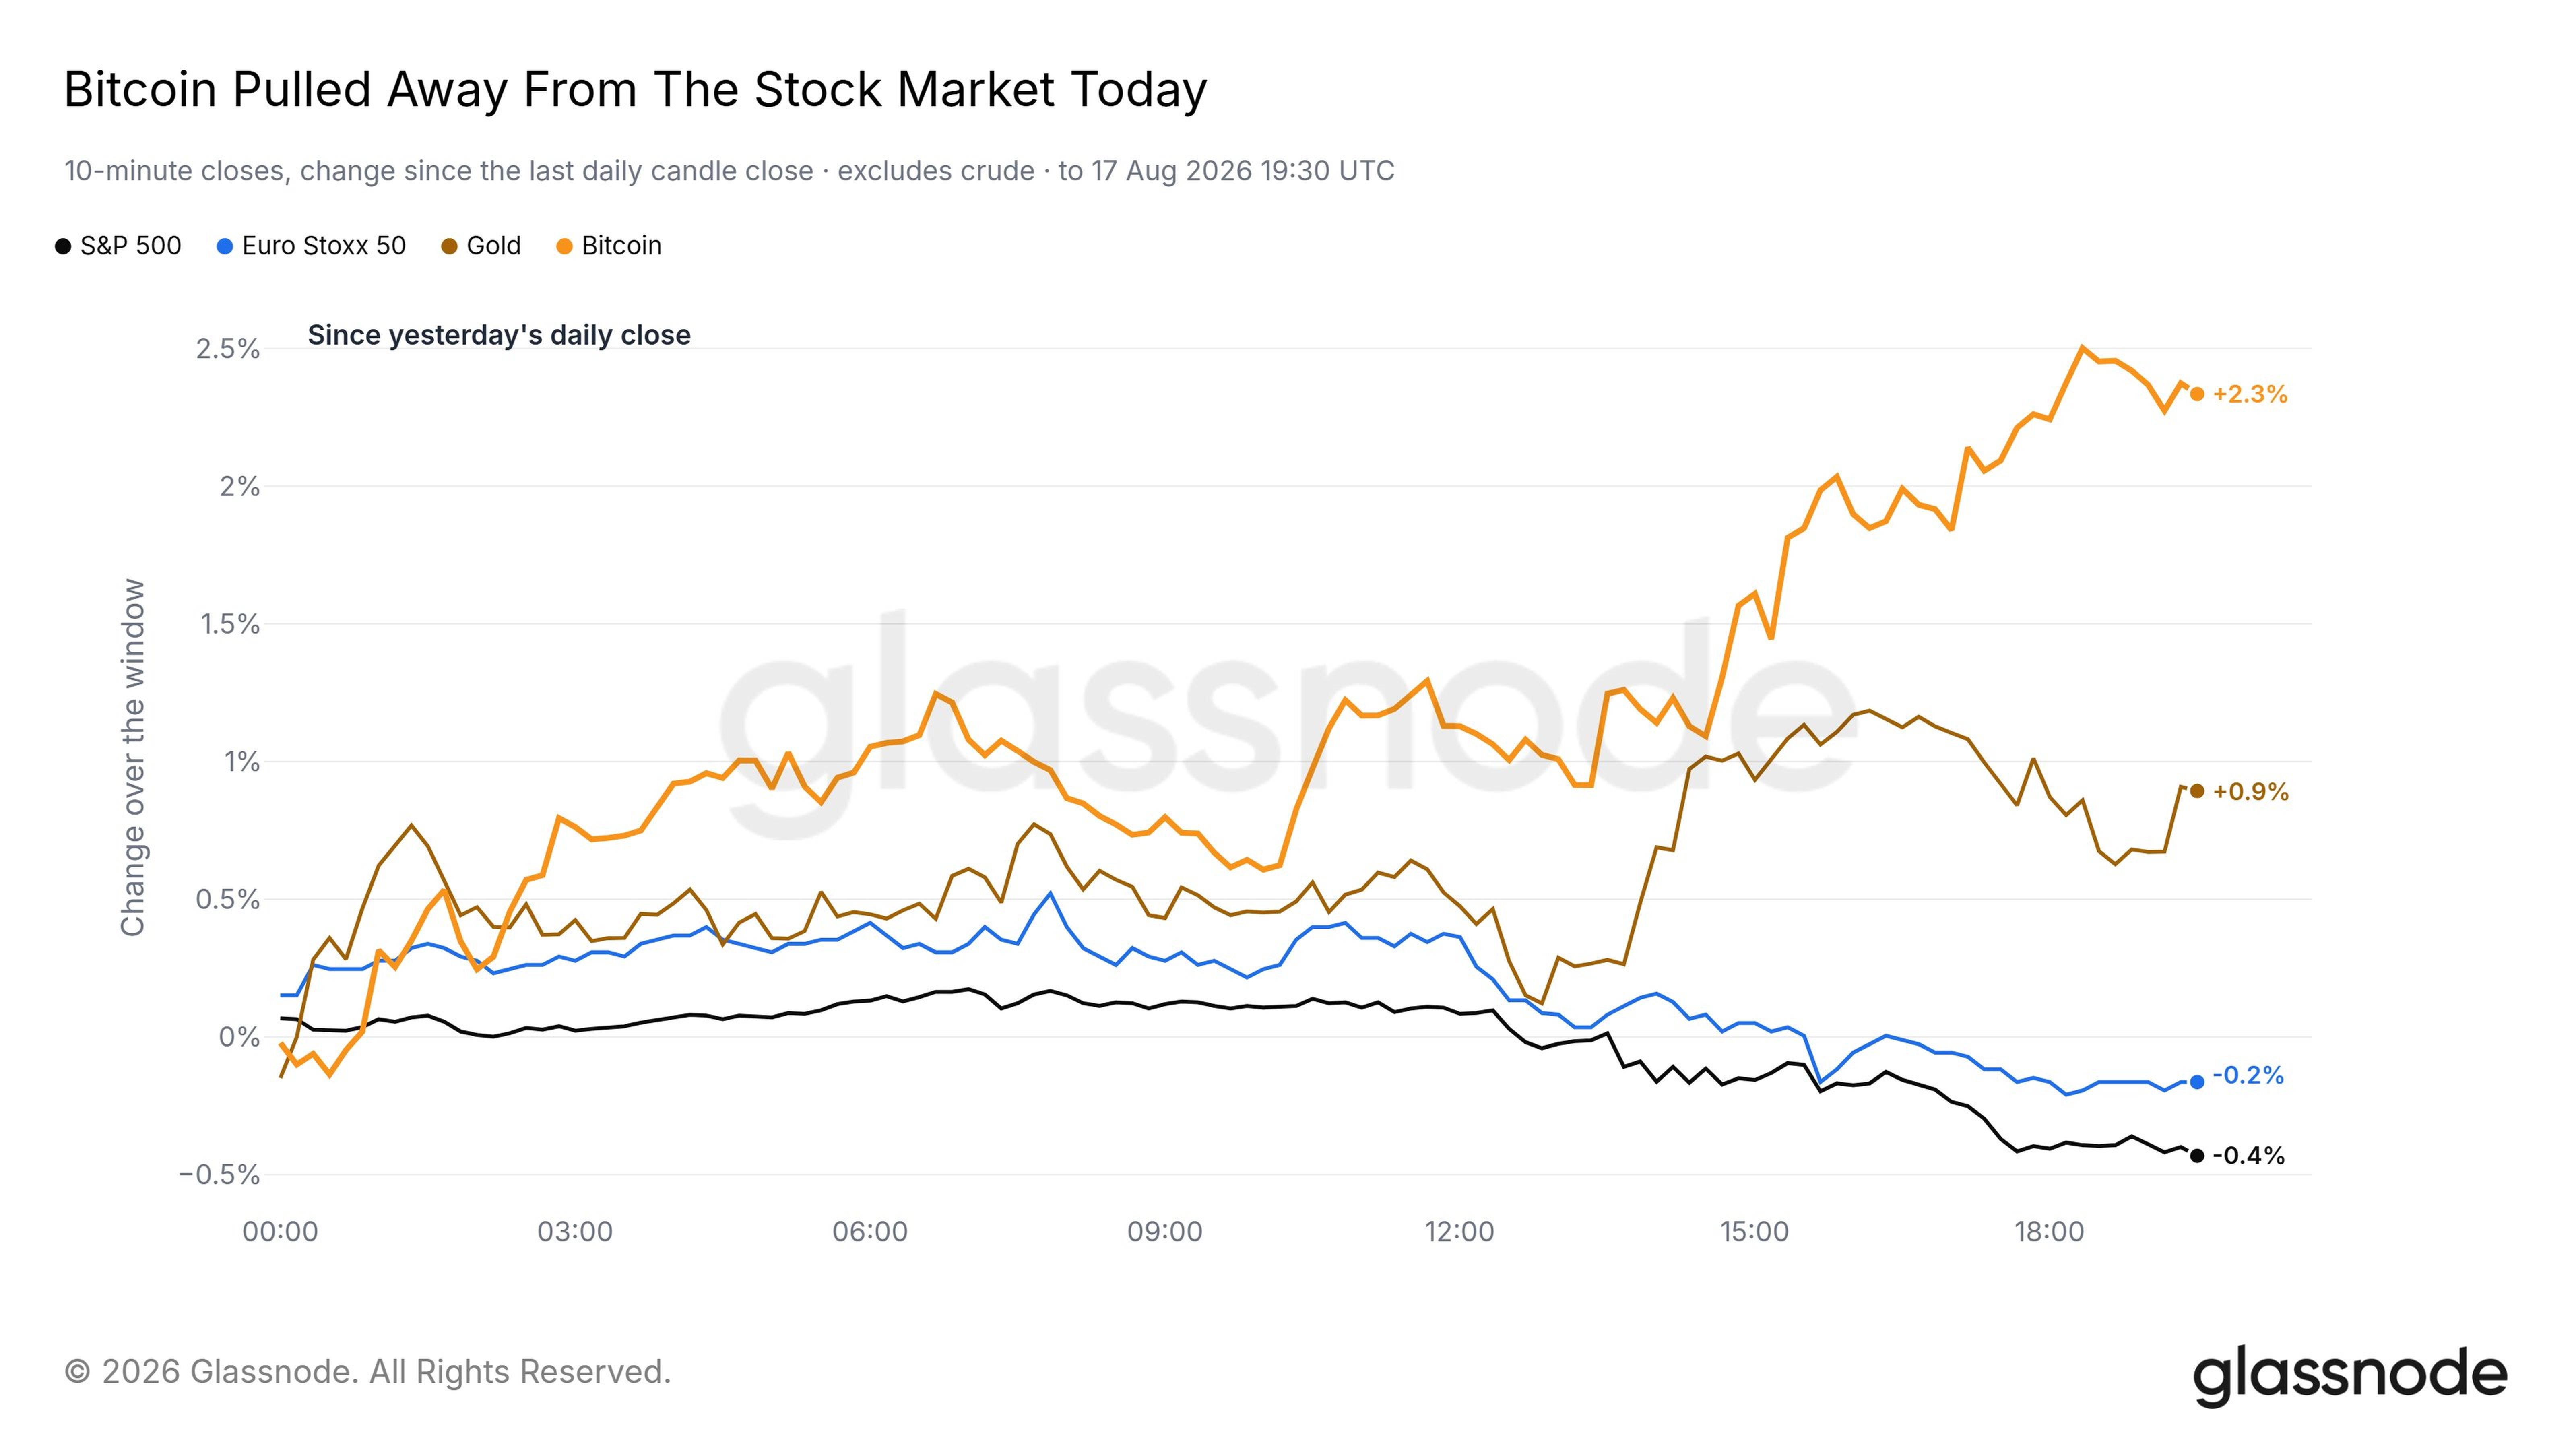Click the Glassnode copyright notice
This screenshot has width=2576, height=1449.
click(368, 1372)
